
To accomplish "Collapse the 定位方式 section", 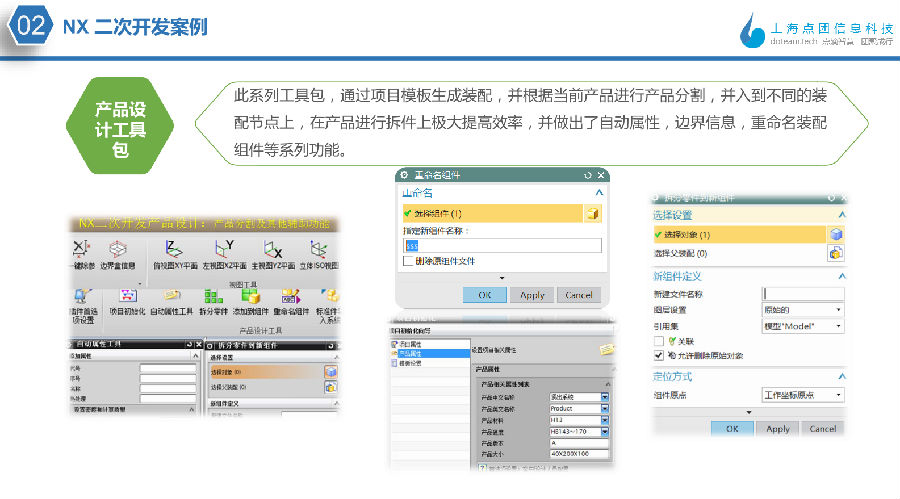I will pos(842,376).
